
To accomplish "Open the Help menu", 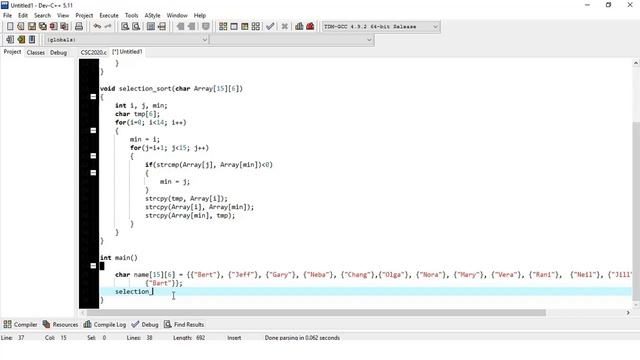I will [x=200, y=16].
